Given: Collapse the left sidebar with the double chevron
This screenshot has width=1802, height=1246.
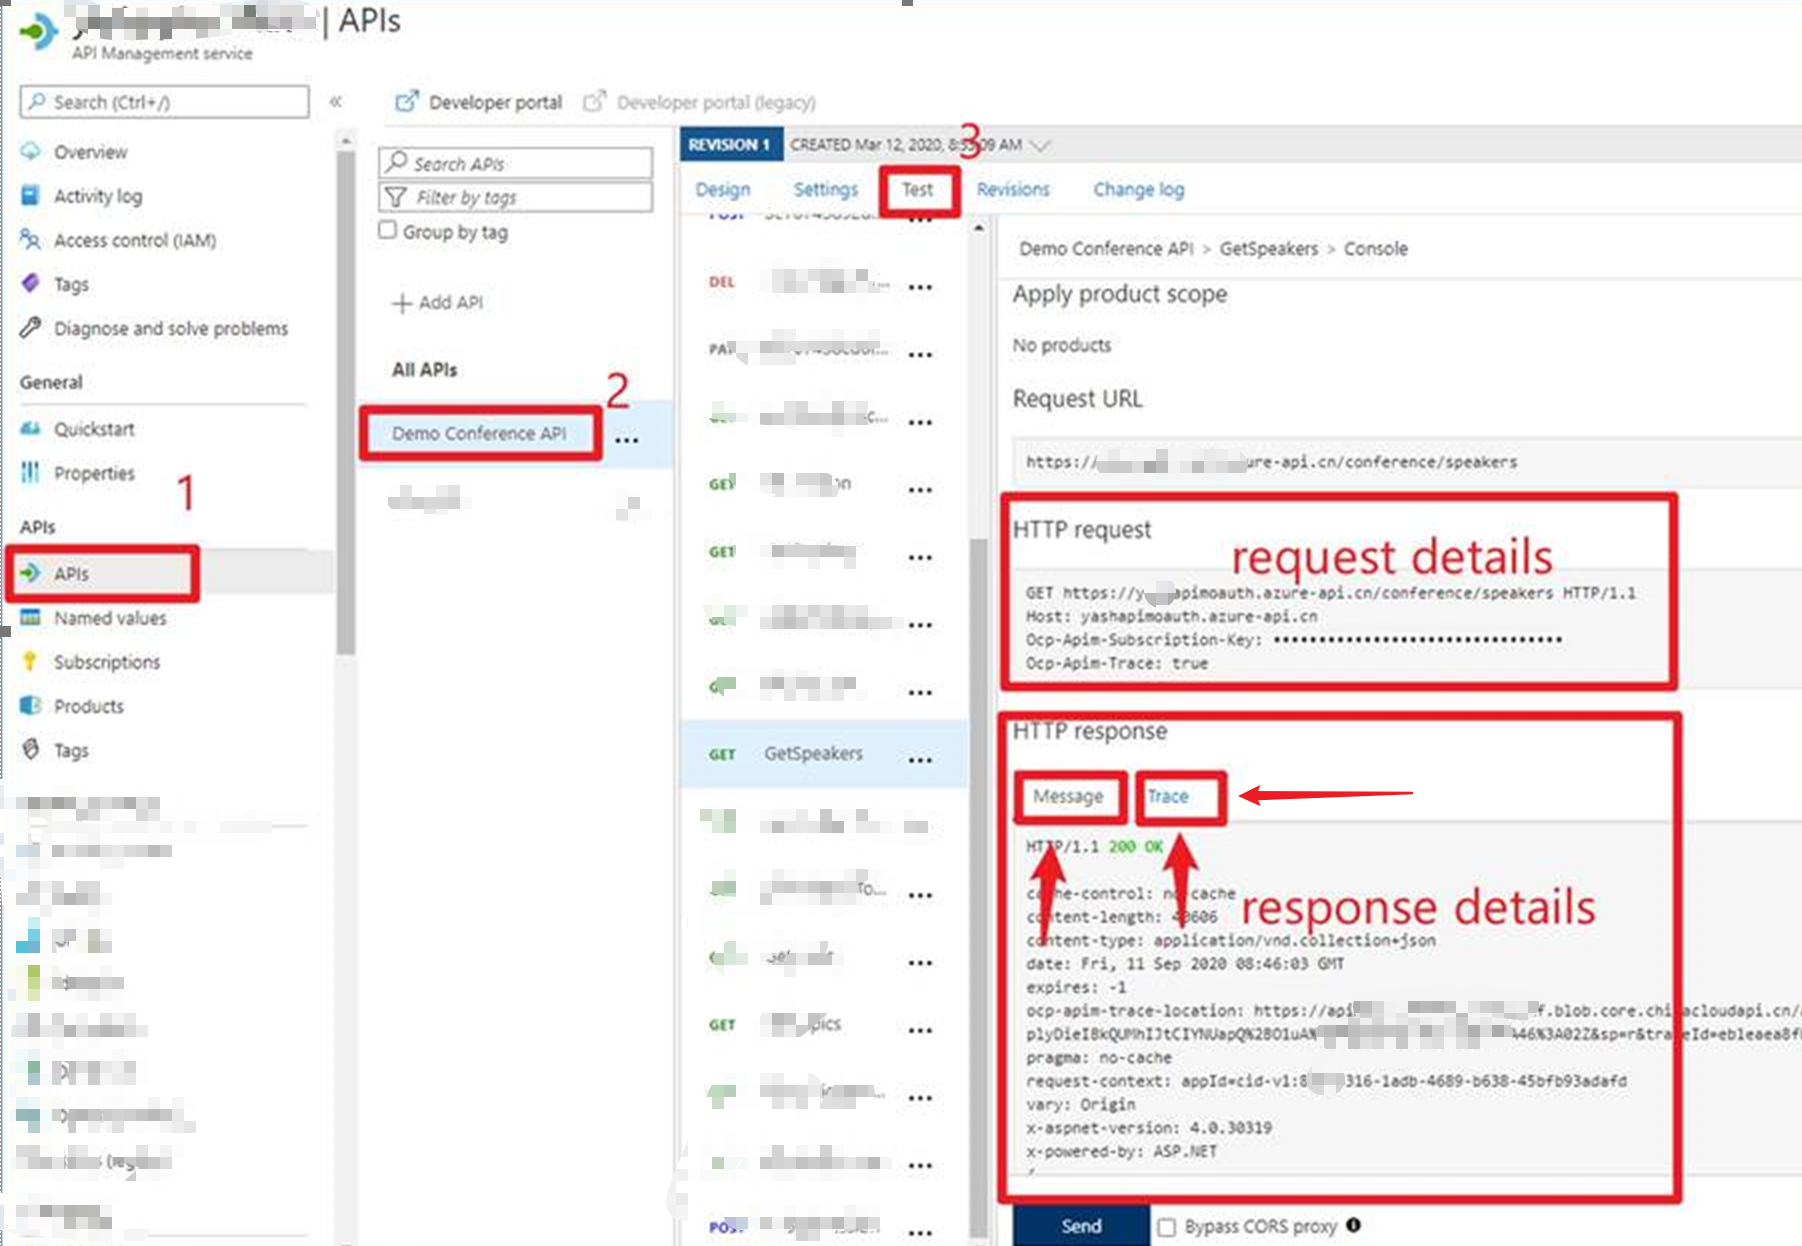Looking at the screenshot, I should [x=336, y=102].
